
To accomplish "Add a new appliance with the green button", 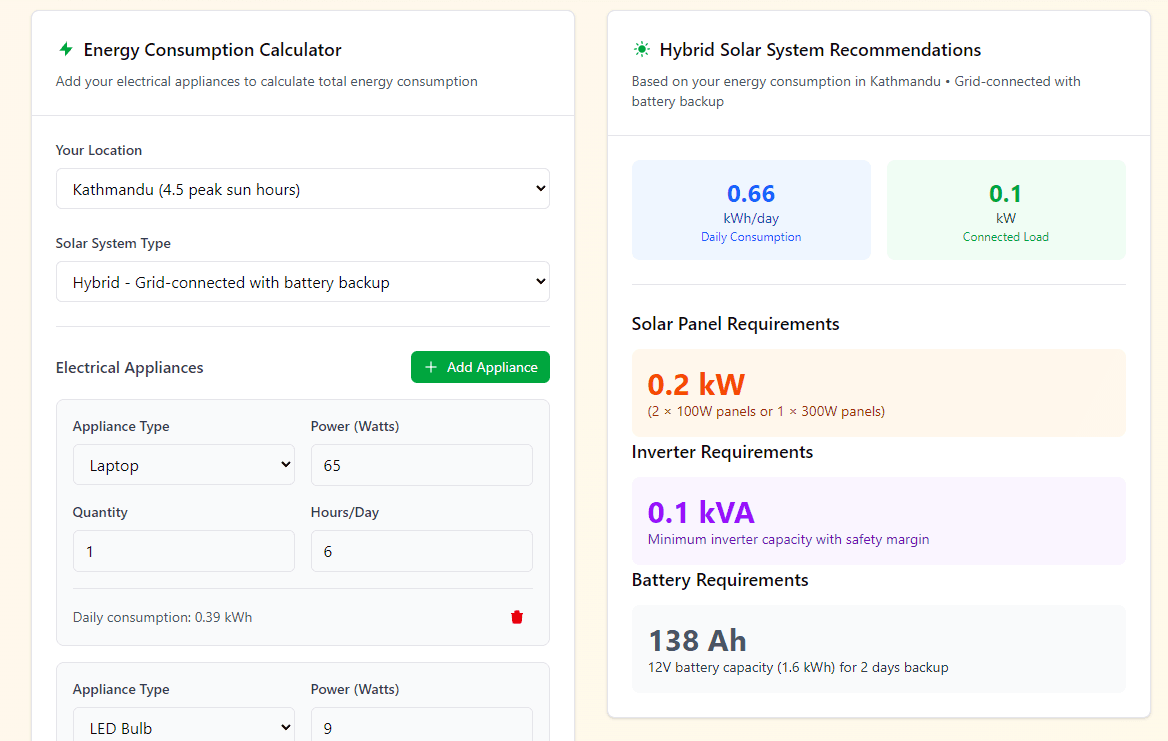I will (x=480, y=367).
